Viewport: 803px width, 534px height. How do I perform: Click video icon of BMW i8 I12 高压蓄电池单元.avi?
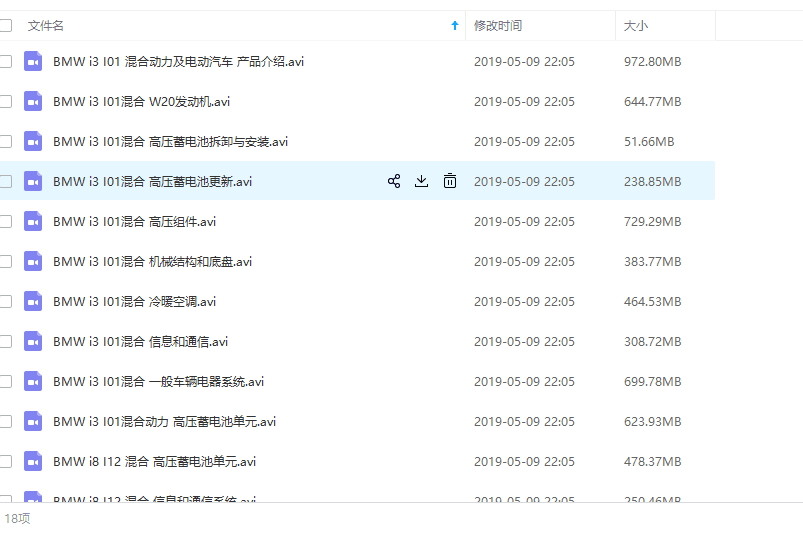click(33, 461)
